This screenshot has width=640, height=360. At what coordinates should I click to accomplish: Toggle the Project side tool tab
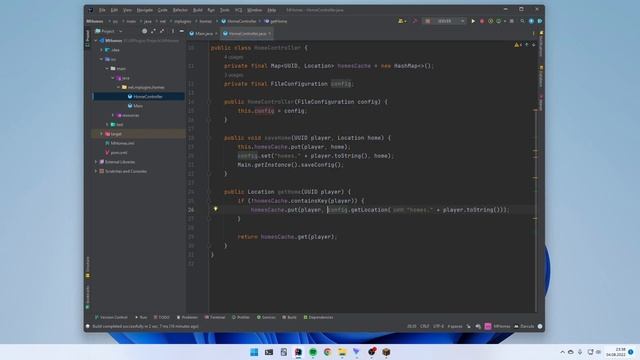(87, 37)
